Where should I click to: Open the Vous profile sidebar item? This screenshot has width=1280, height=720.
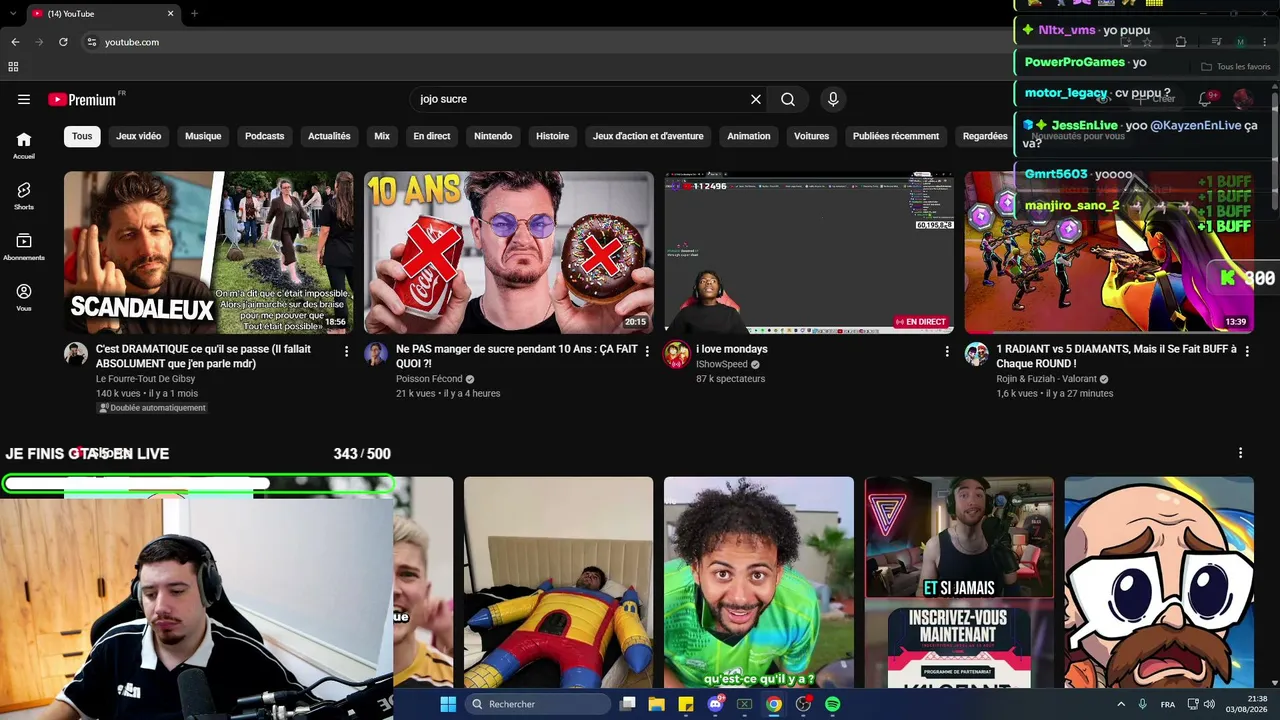(24, 297)
